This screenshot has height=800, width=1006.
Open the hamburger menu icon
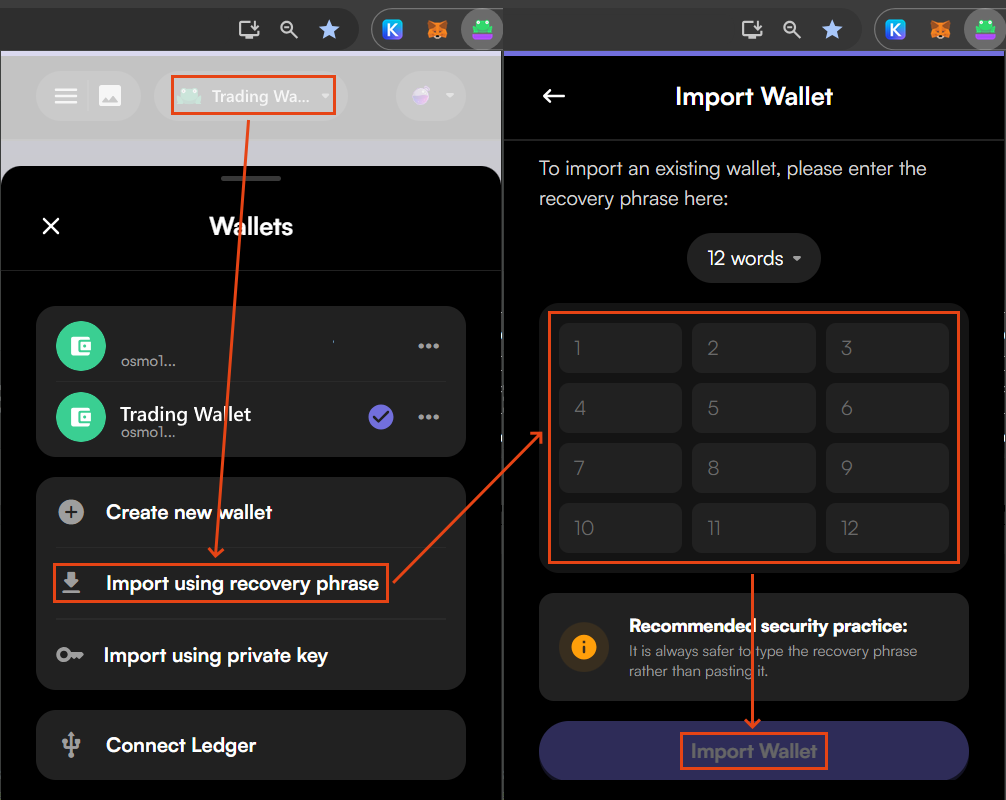pyautogui.click(x=66, y=96)
